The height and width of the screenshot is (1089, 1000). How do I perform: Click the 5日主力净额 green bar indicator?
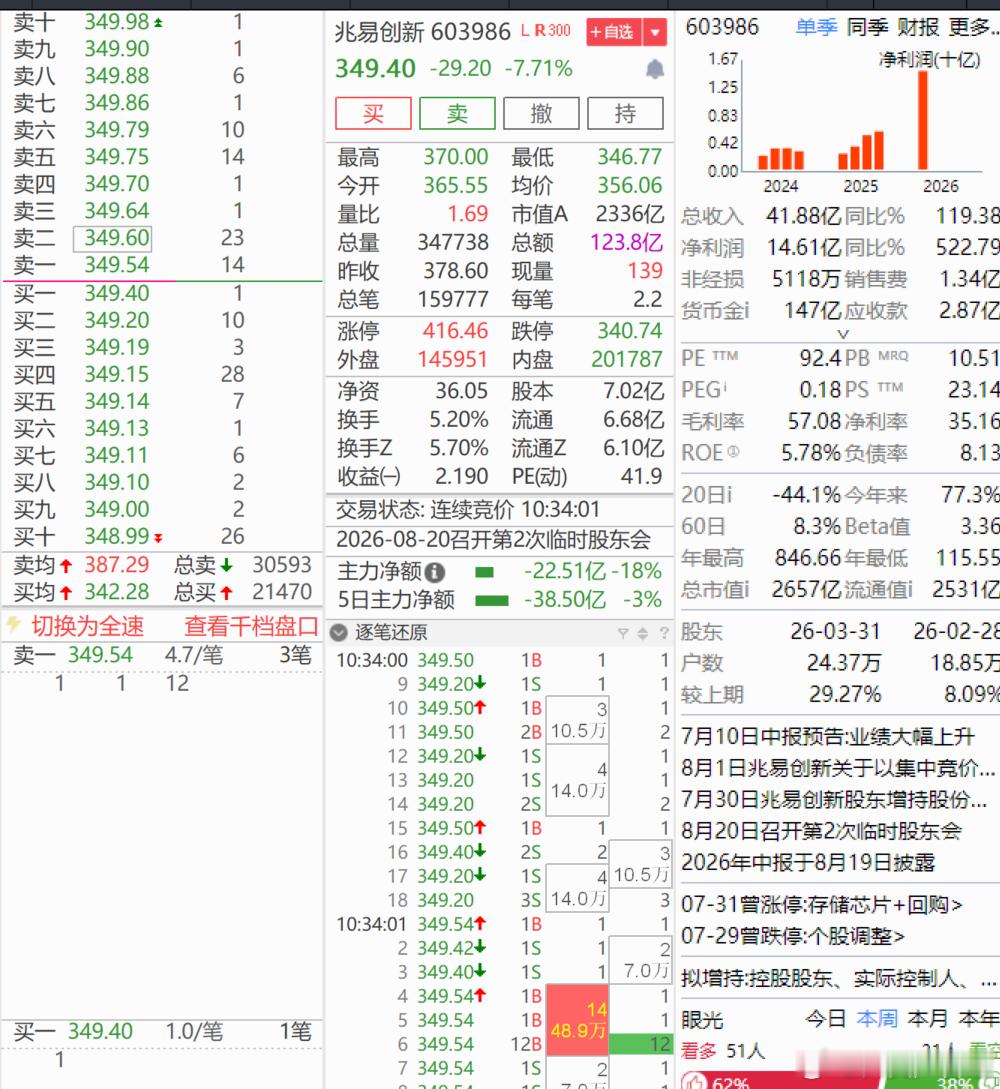point(492,600)
